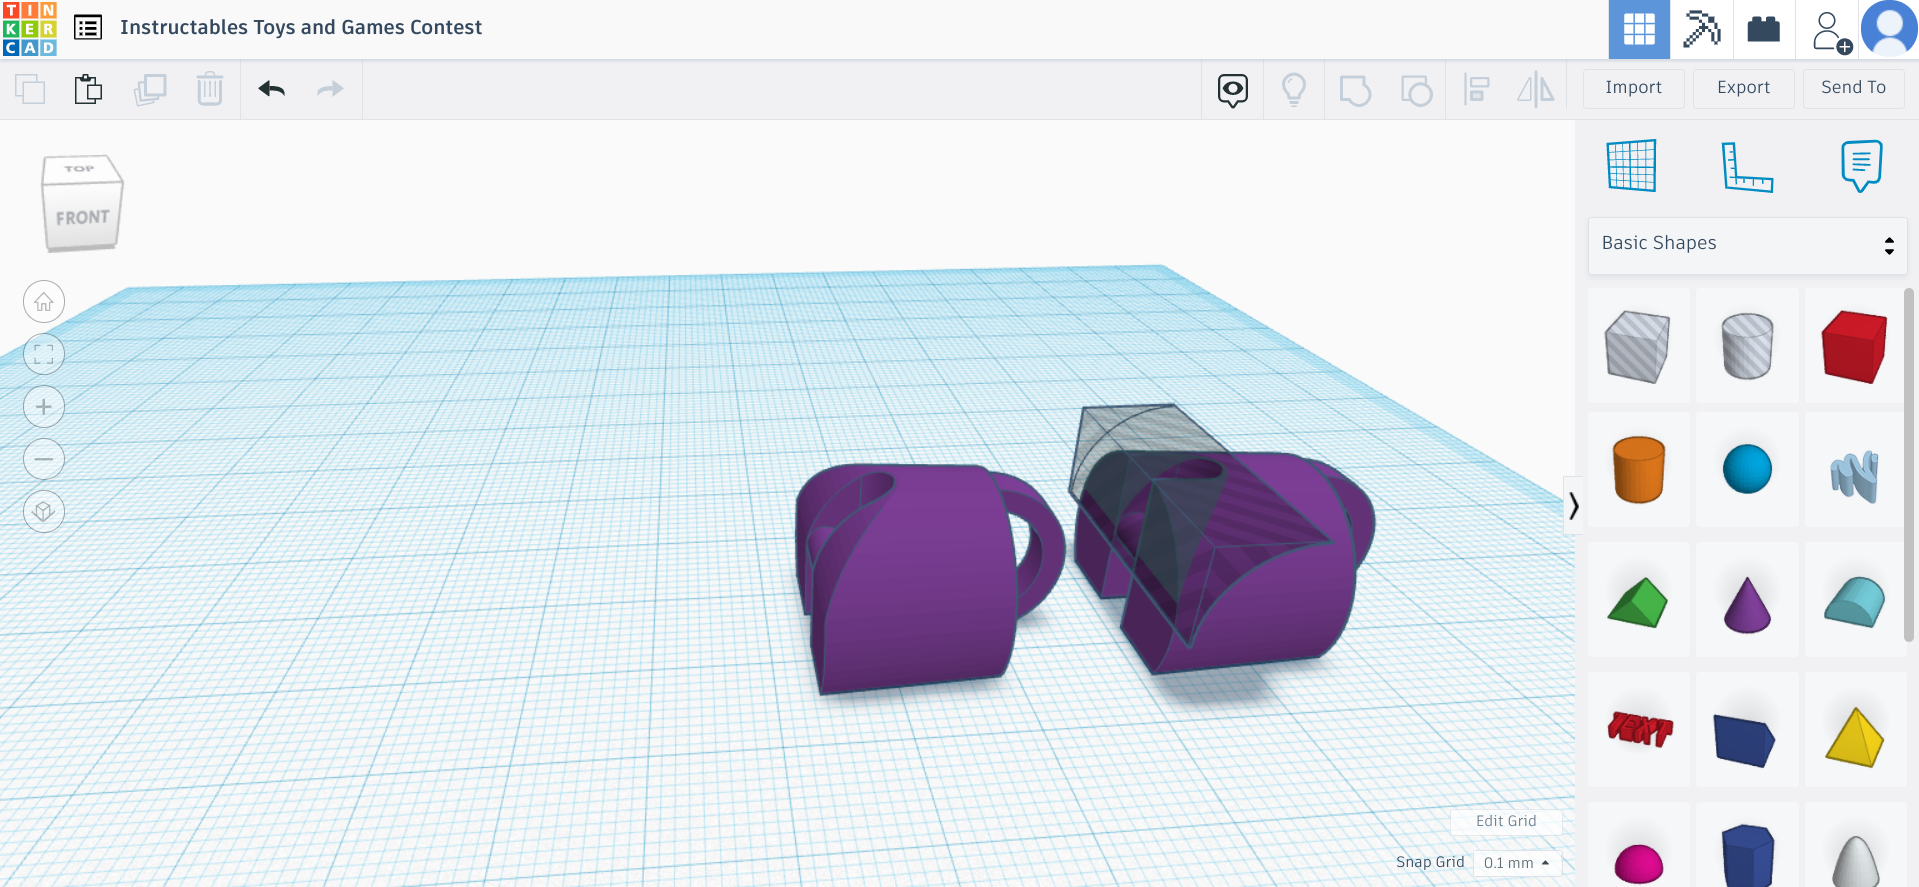Undo the last action

[x=272, y=90]
